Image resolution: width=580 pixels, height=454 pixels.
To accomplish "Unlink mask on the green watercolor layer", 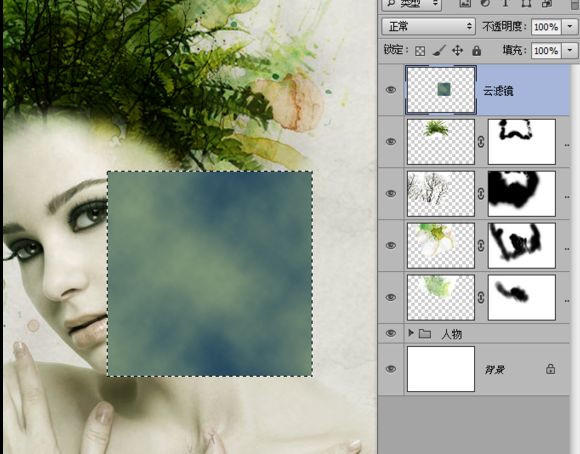I will [481, 297].
